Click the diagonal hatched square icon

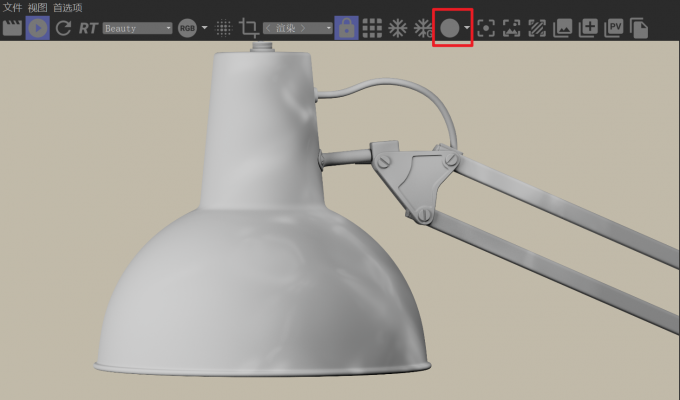tap(537, 28)
